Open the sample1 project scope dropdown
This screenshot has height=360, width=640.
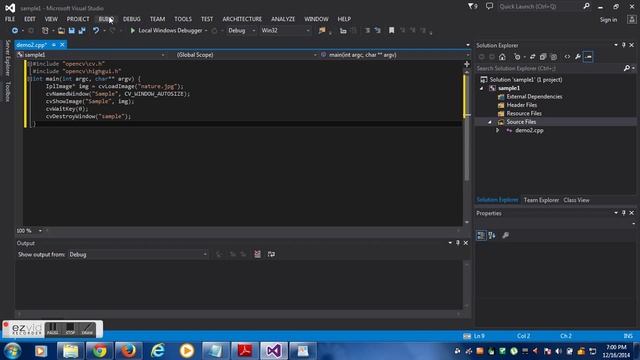91,55
